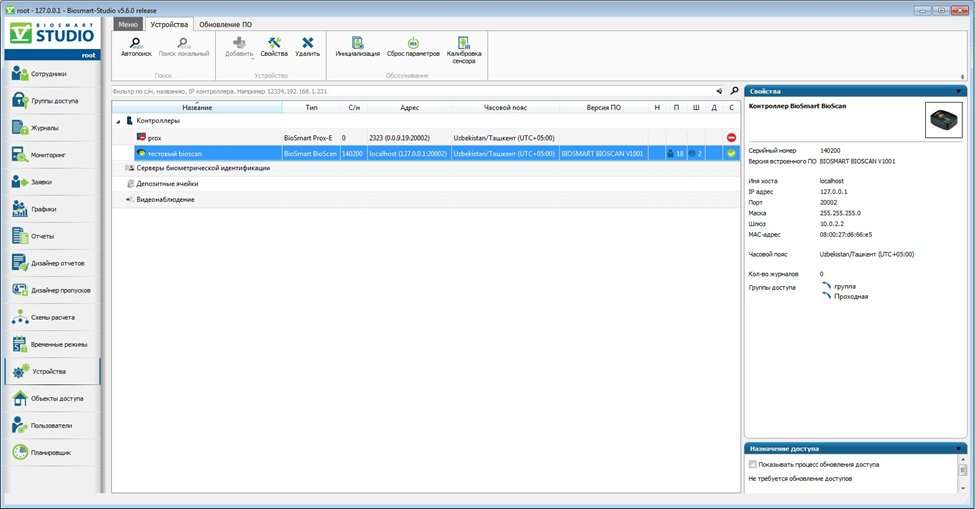Open the Меню tab
975x509 pixels.
click(128, 24)
